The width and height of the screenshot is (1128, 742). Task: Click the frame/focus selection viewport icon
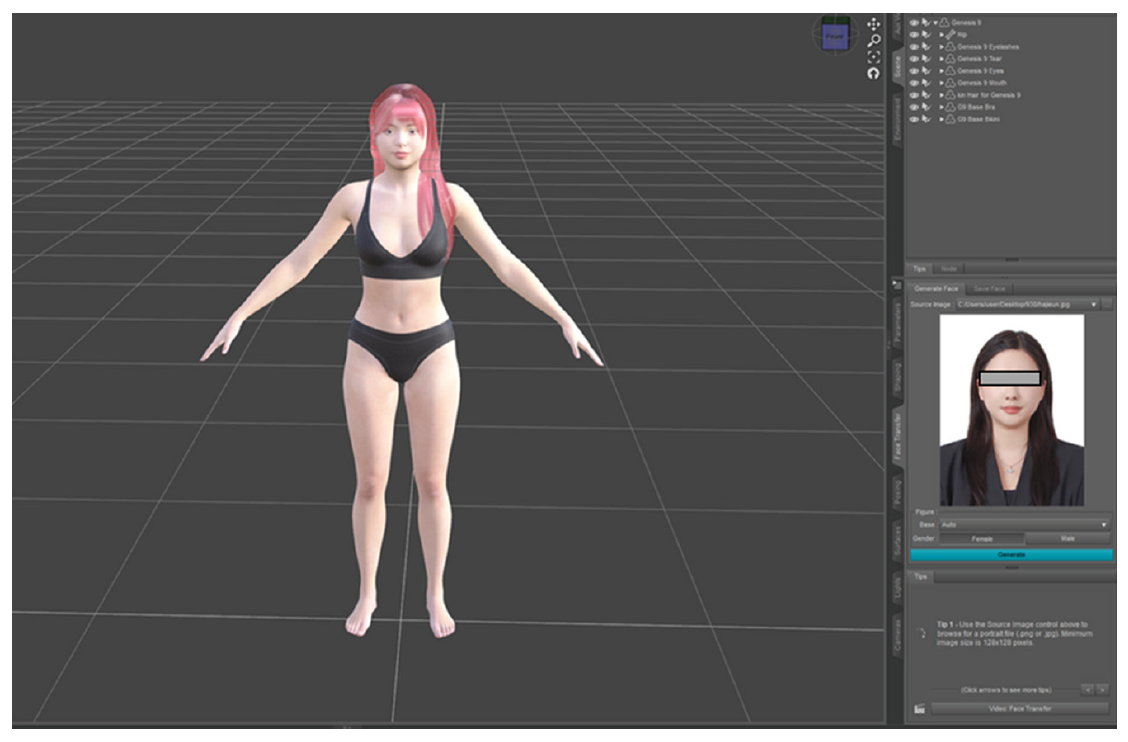click(873, 58)
